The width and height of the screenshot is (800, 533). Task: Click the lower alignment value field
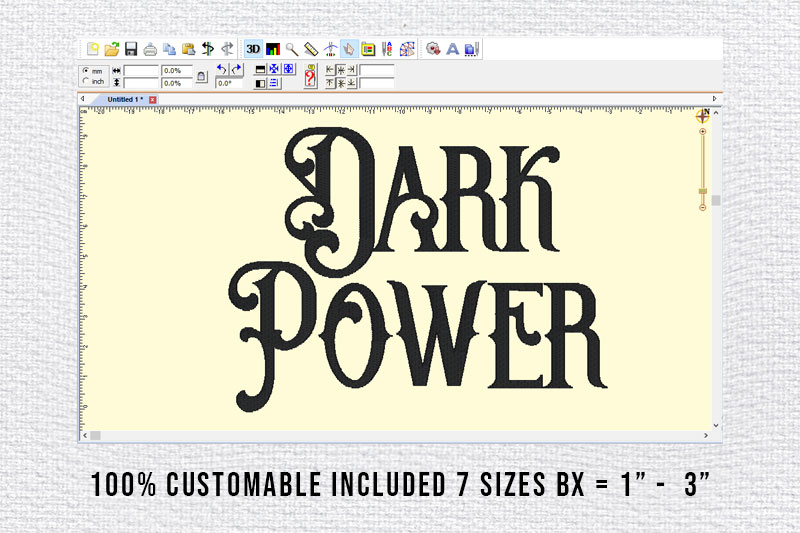(x=377, y=83)
